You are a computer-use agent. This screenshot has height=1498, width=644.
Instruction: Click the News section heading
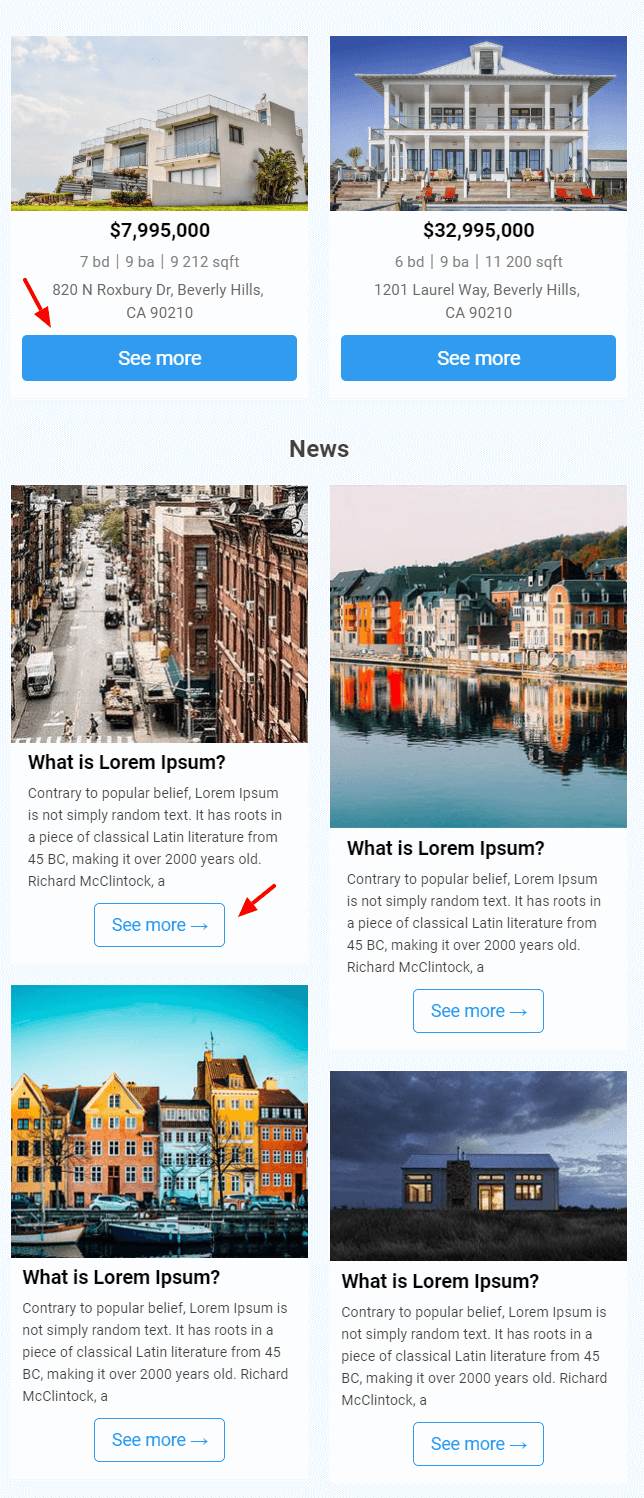(319, 449)
